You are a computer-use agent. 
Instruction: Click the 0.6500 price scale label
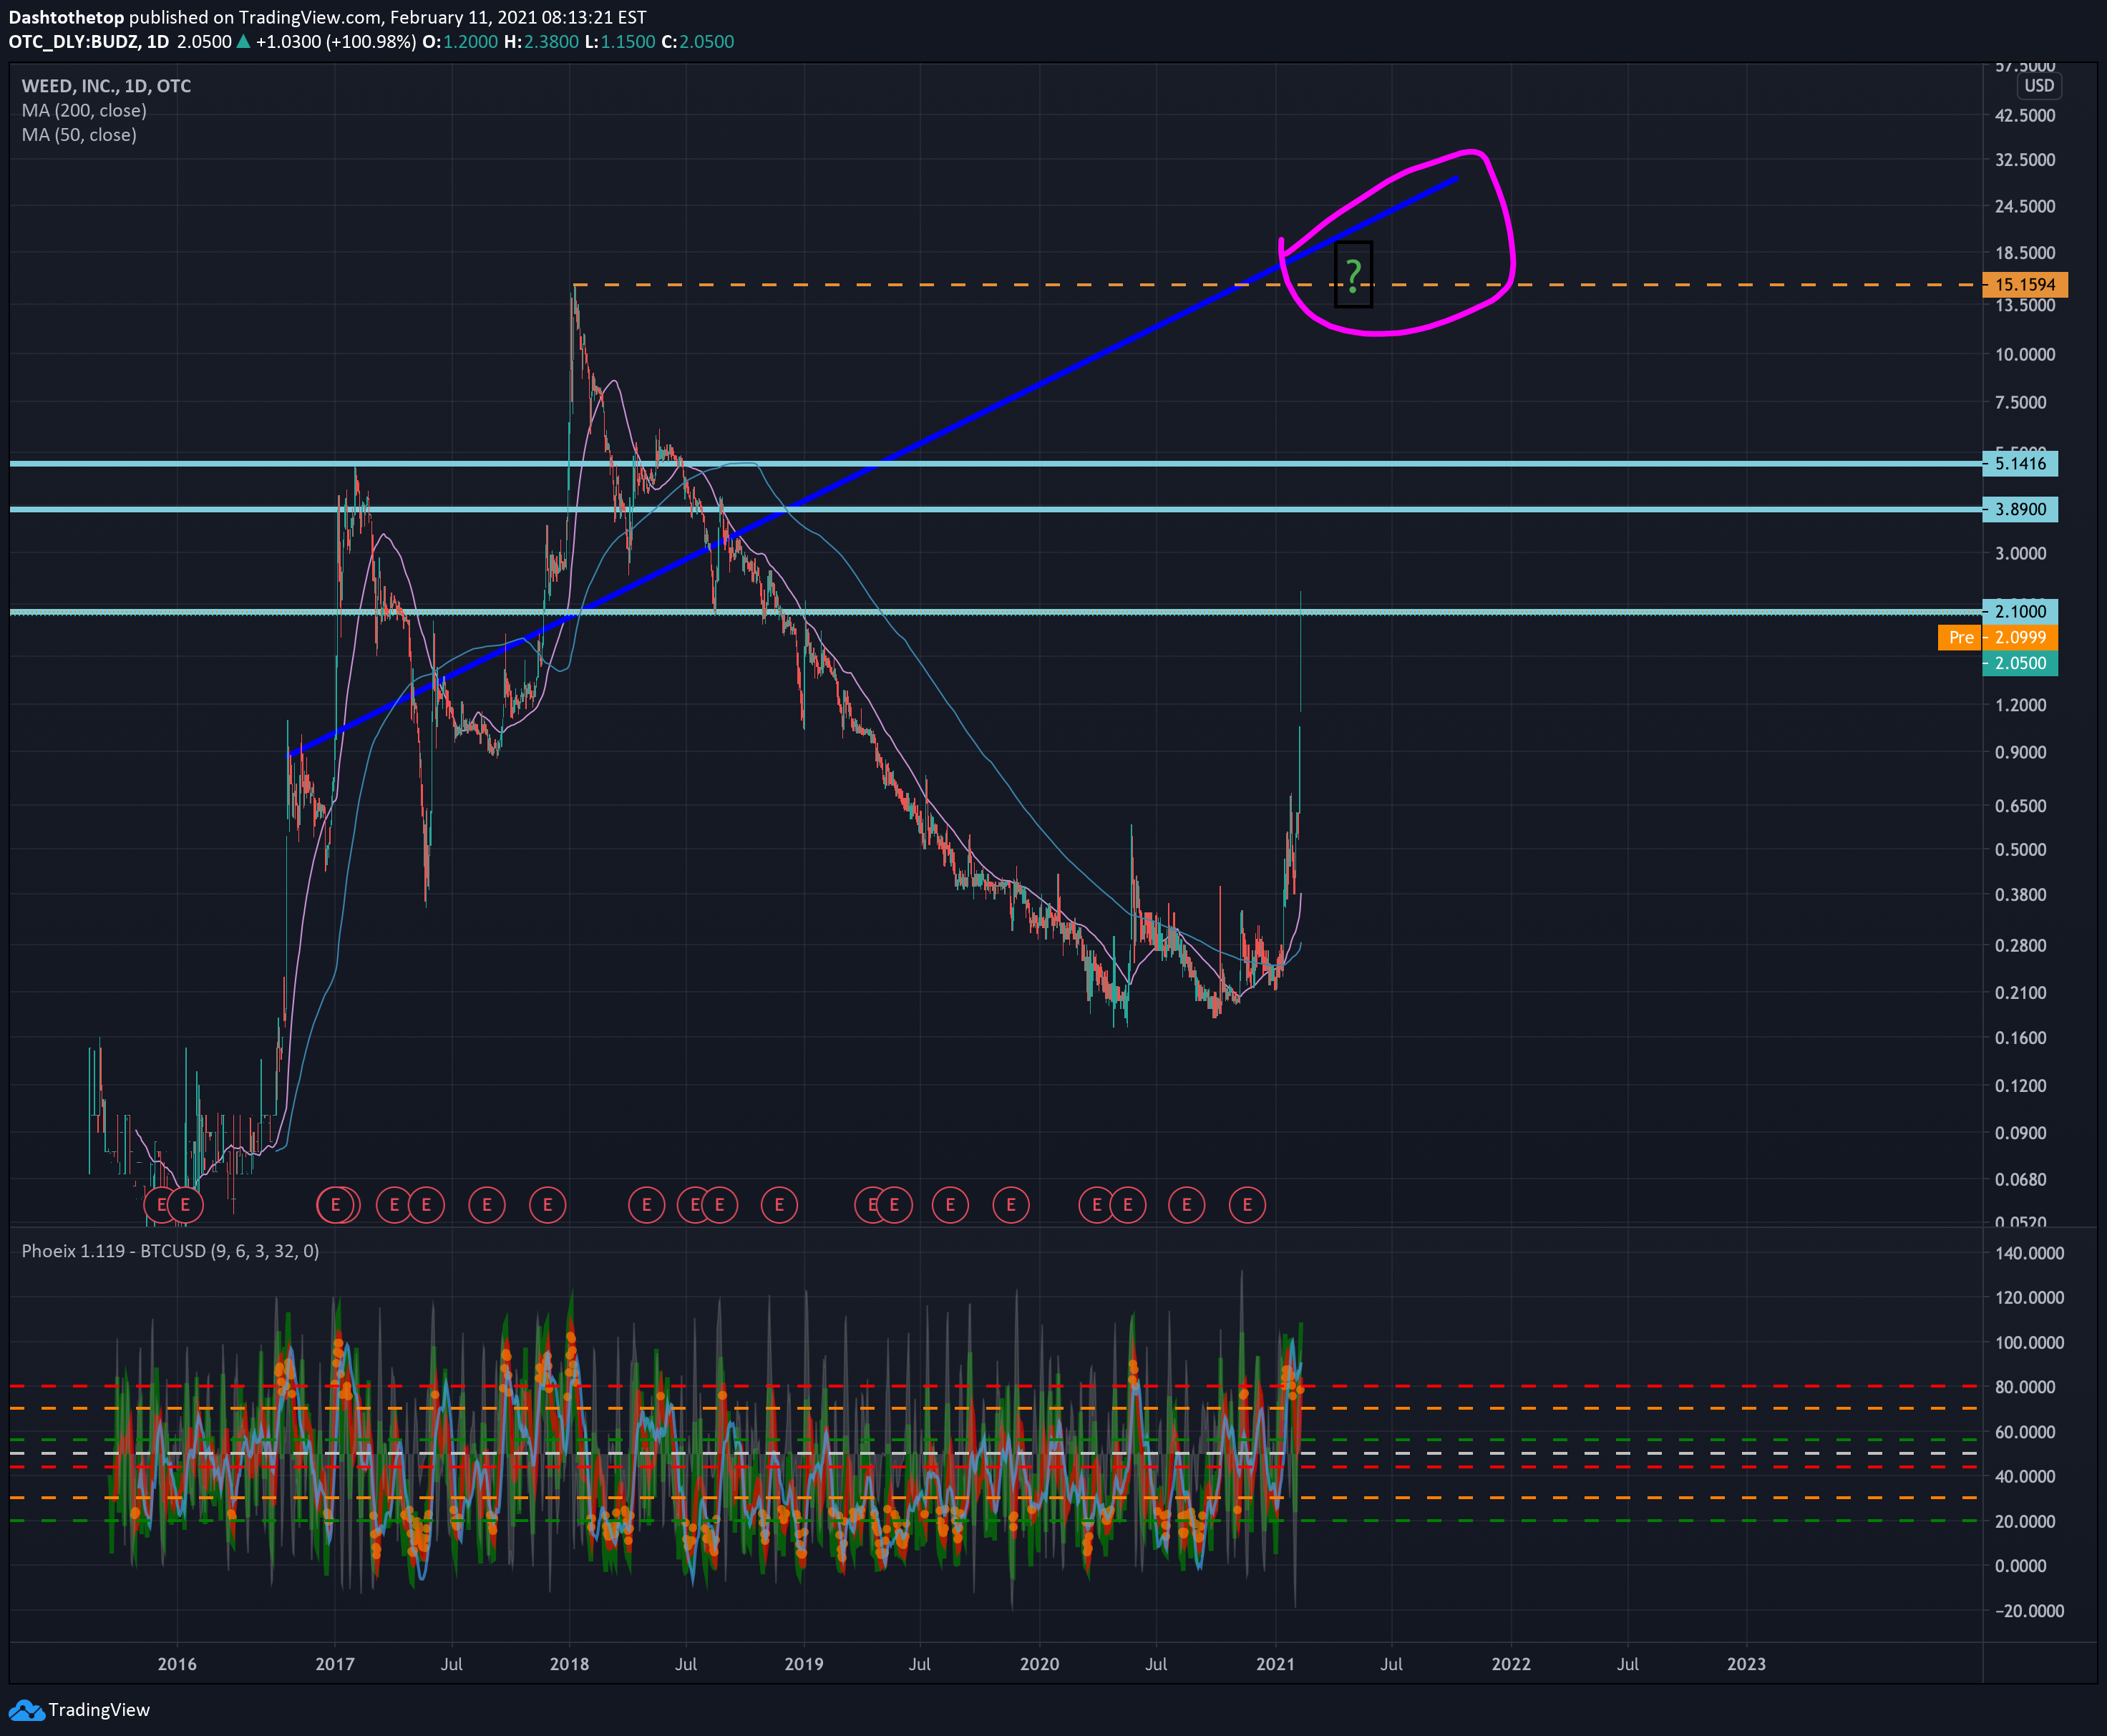(2021, 806)
